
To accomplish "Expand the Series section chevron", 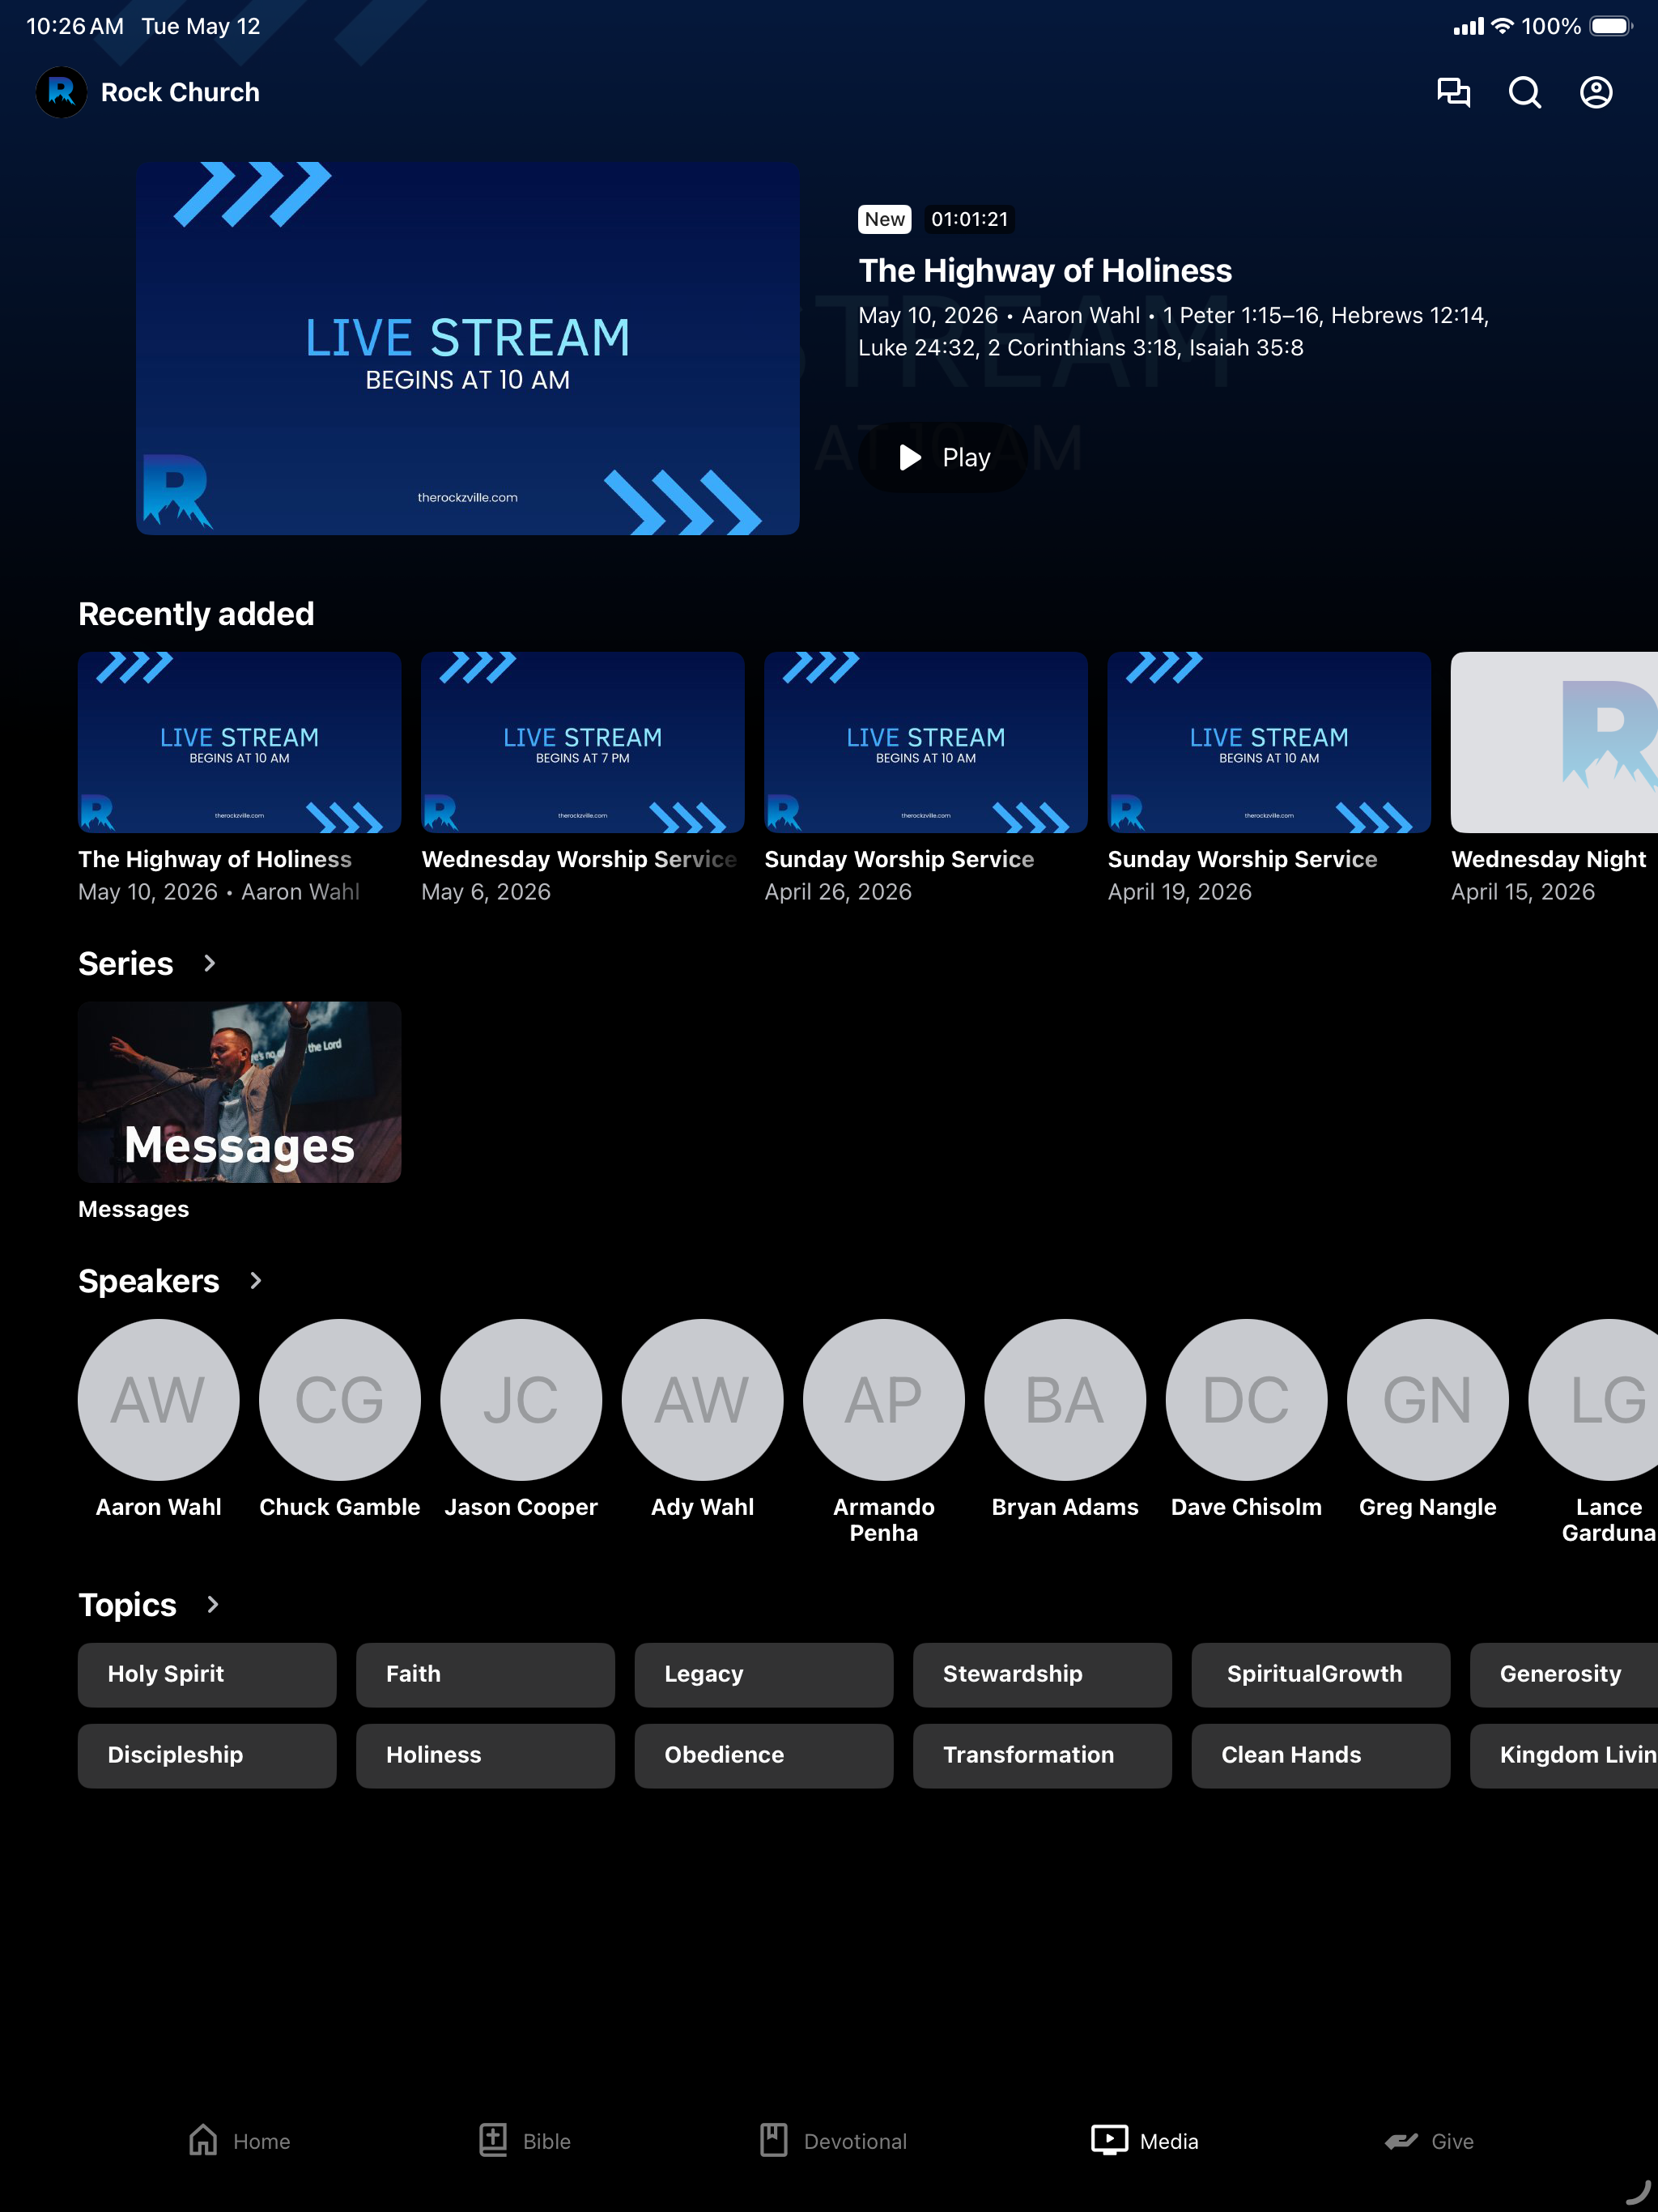I will click(209, 963).
